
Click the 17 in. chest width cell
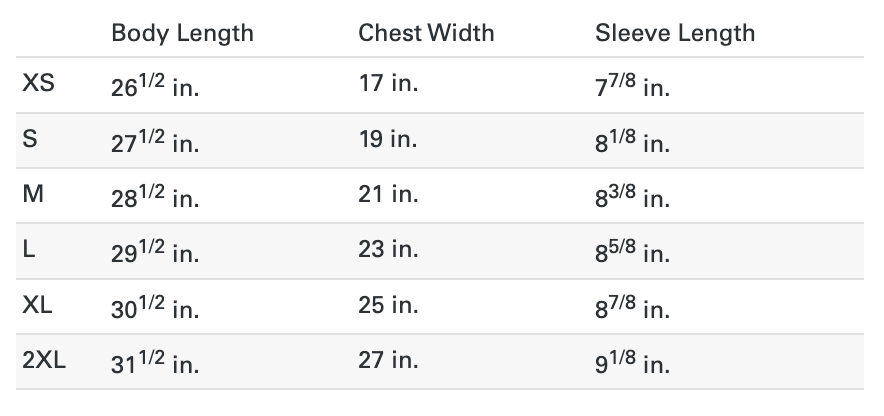tap(388, 84)
